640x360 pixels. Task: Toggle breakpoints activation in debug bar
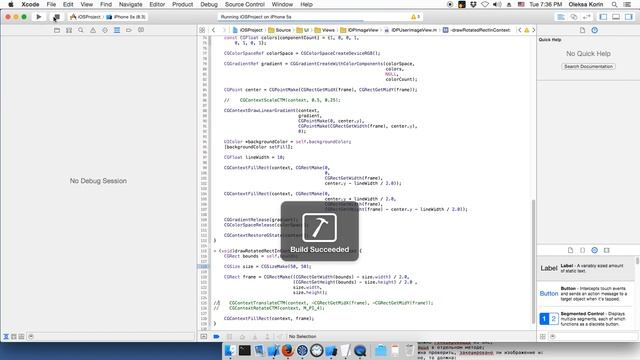[x=216, y=336]
